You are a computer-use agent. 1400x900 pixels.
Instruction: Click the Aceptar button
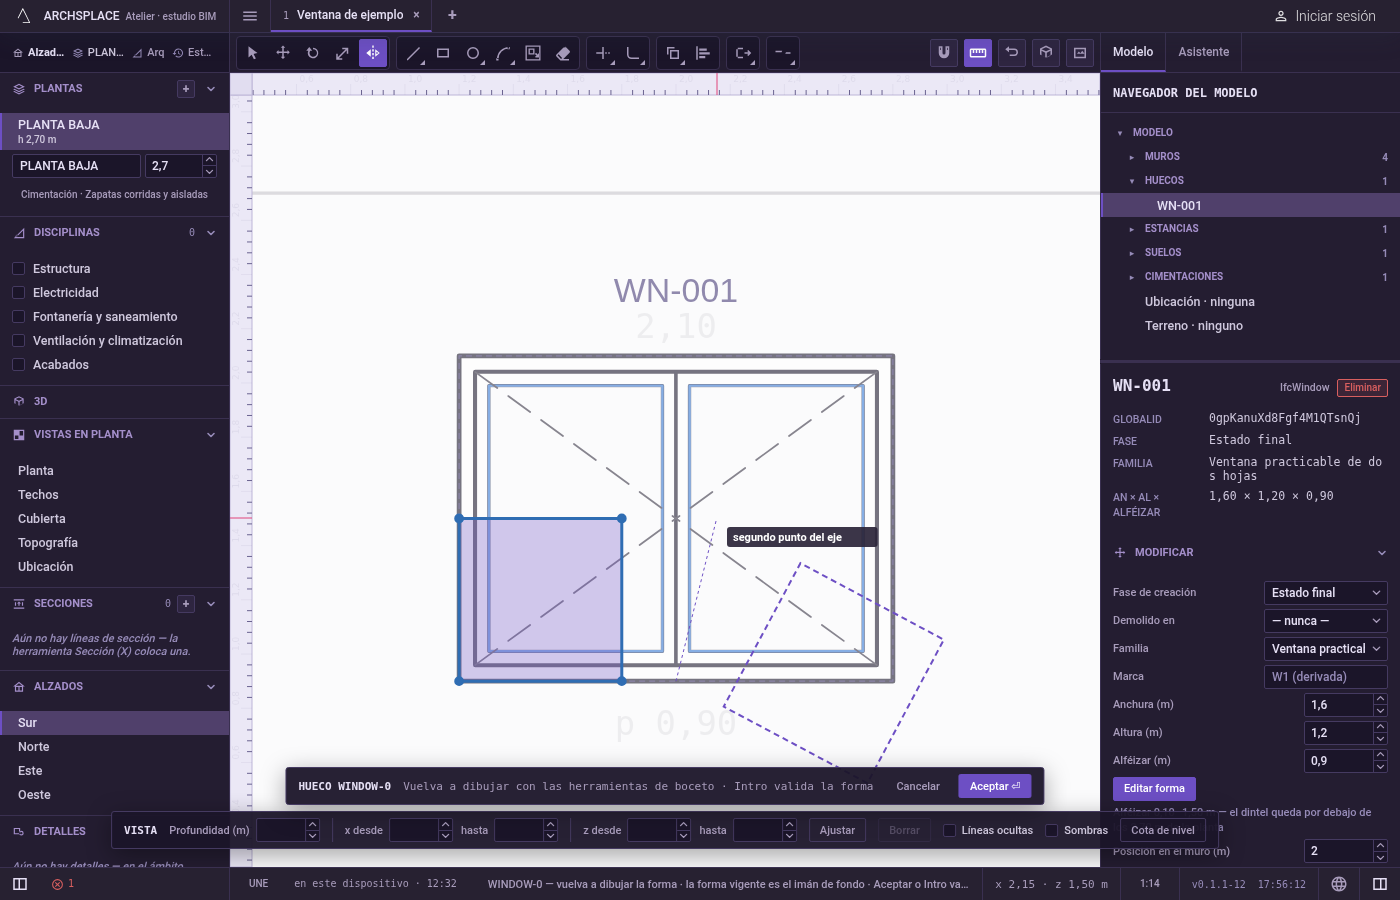point(994,787)
